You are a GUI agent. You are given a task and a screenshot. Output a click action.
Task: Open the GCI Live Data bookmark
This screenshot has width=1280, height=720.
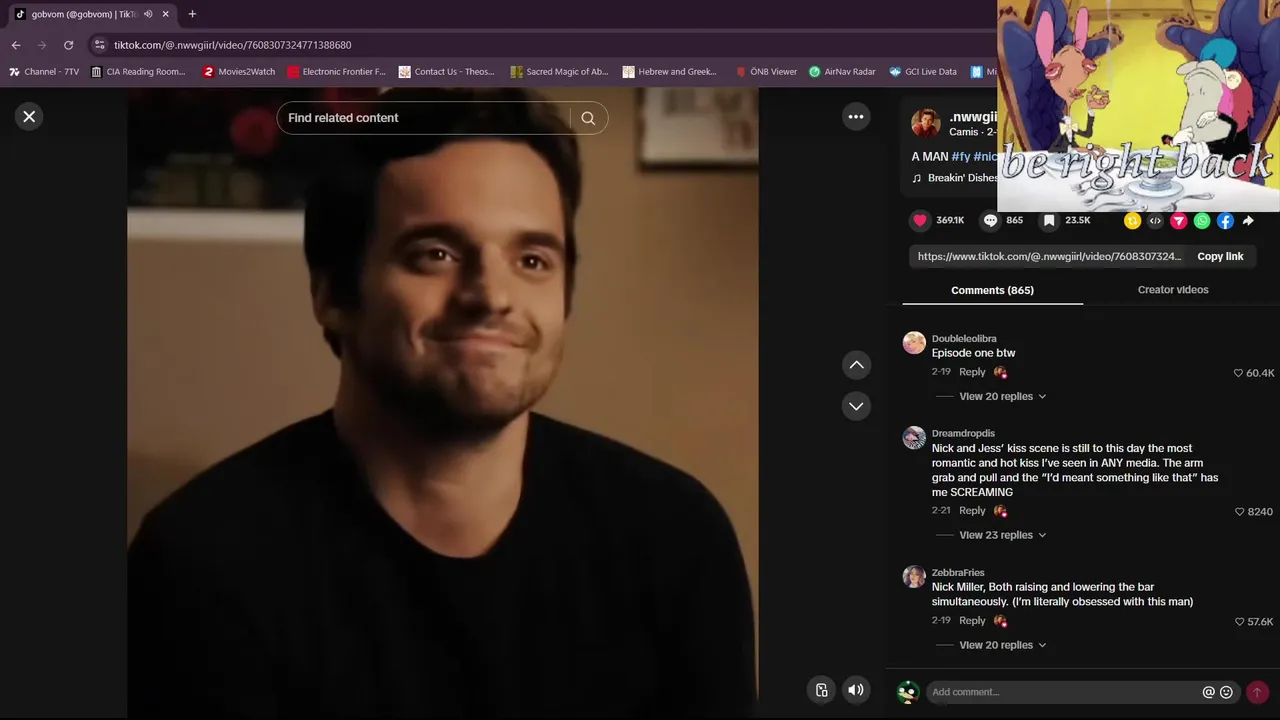[x=923, y=72]
